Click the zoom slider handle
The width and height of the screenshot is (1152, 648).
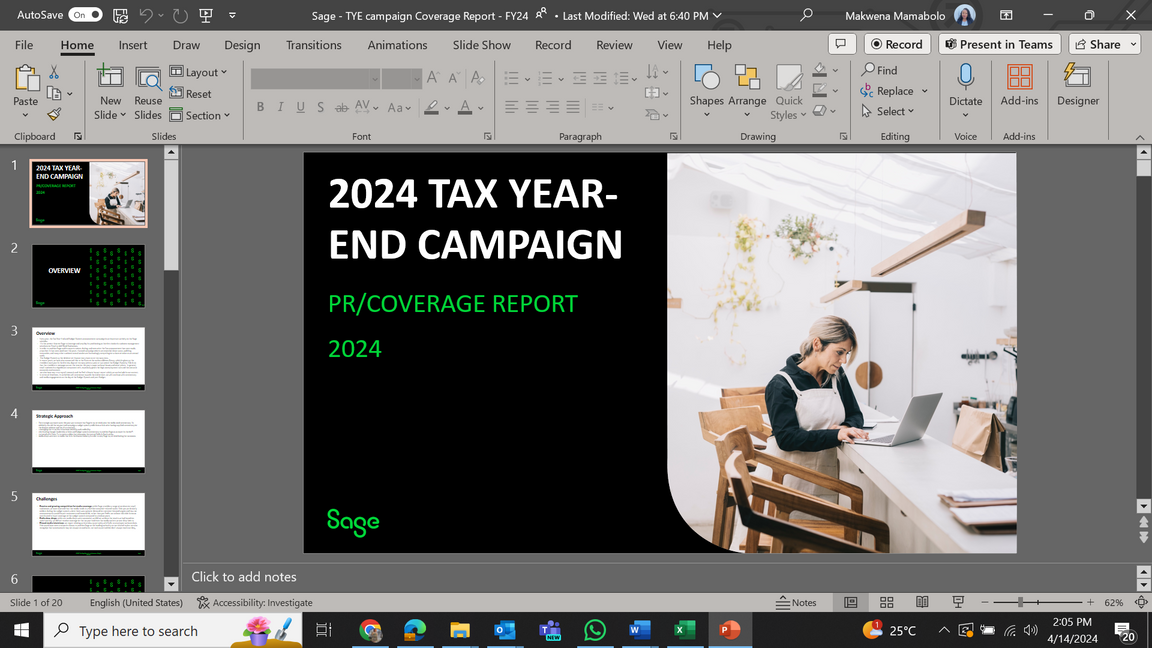(x=1020, y=602)
